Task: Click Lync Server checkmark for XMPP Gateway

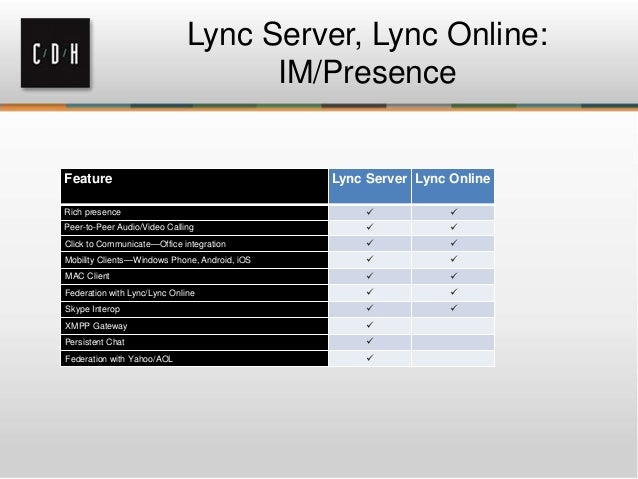Action: click(x=369, y=325)
